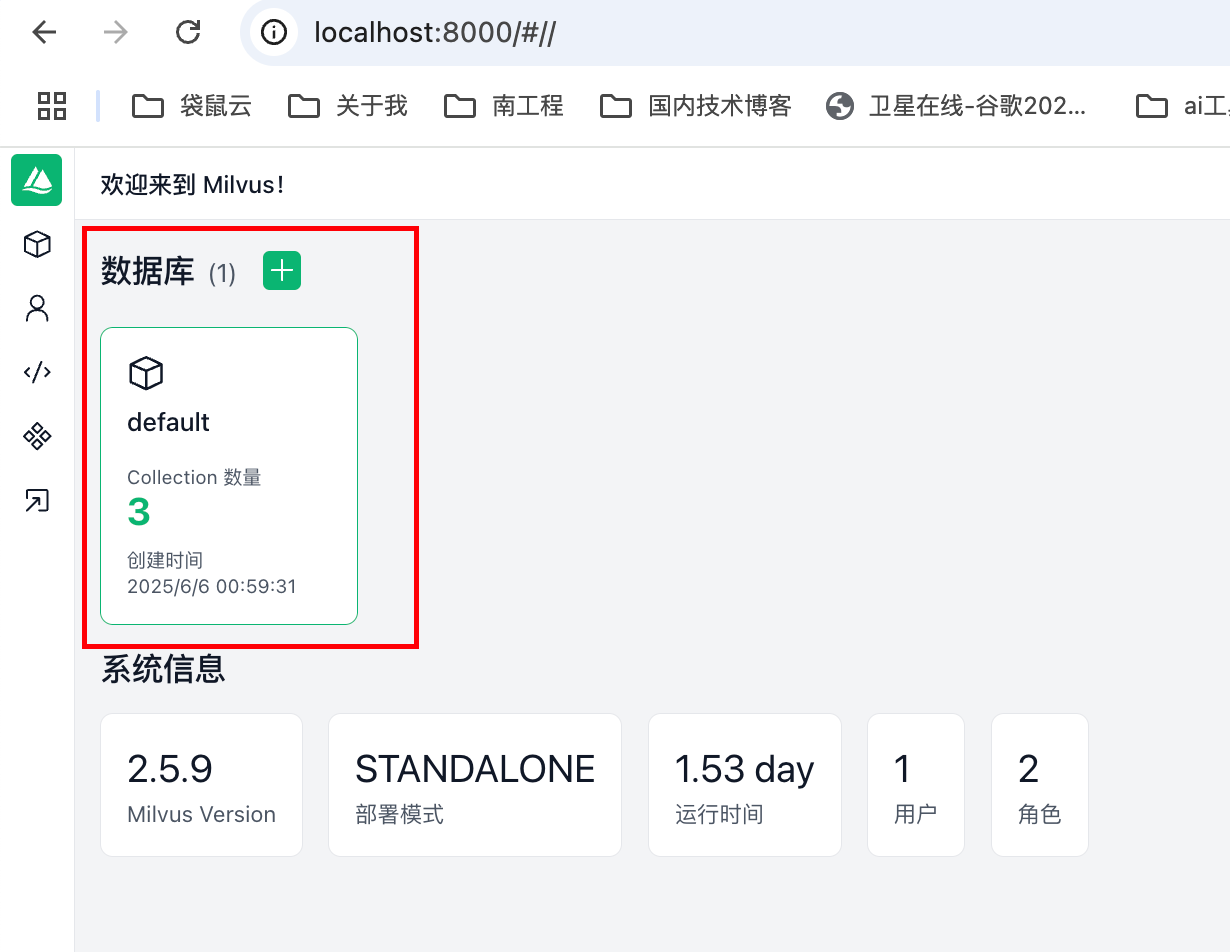Open the databases cube icon in sidebar
The height and width of the screenshot is (952, 1230).
click(x=37, y=244)
